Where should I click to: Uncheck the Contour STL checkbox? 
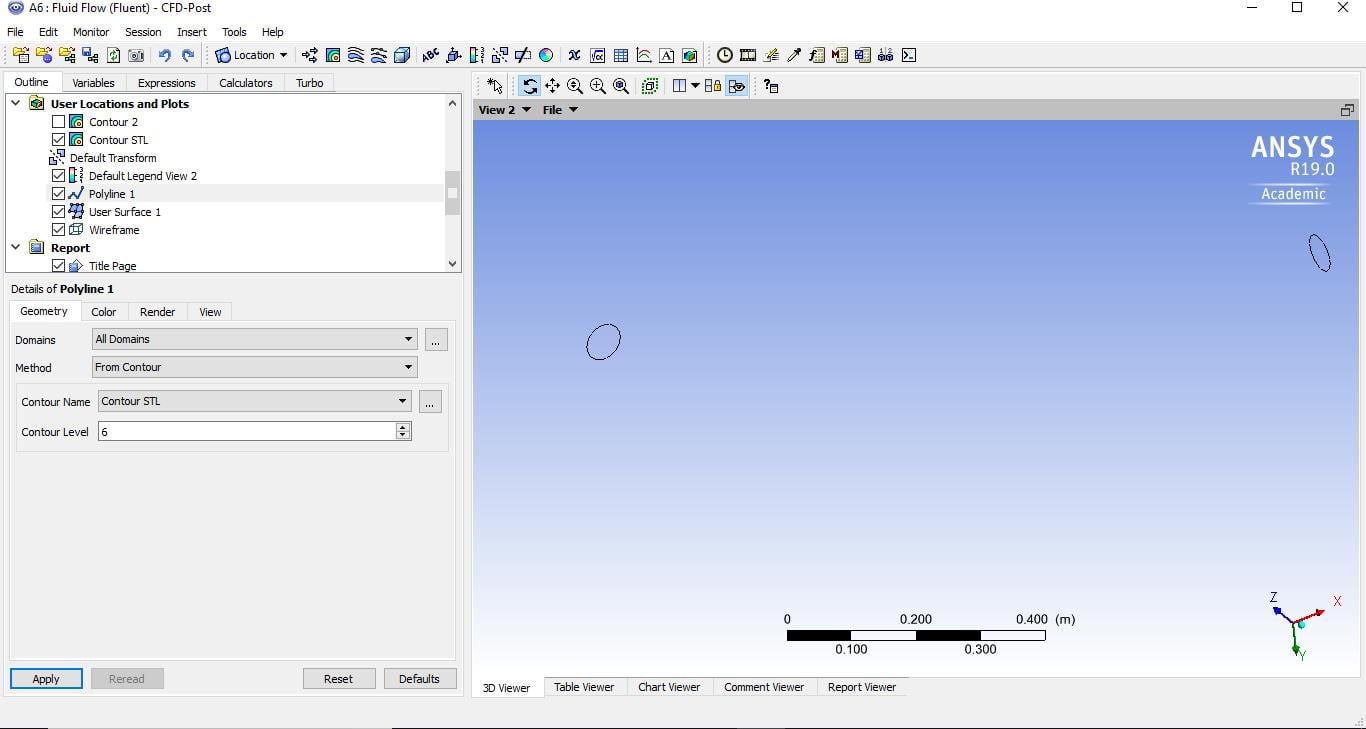tap(58, 140)
